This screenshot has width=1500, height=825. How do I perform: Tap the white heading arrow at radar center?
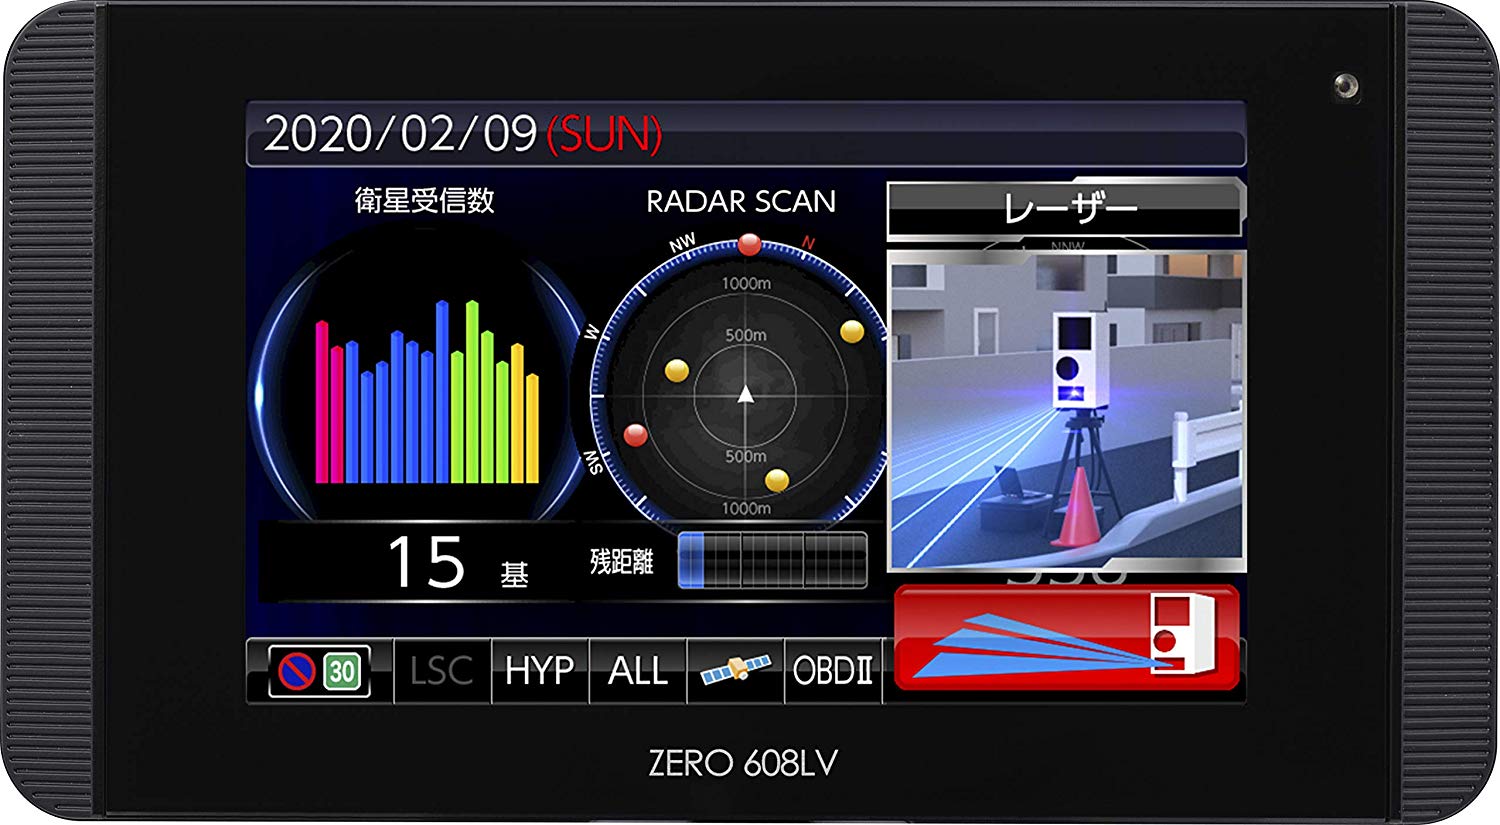(x=745, y=394)
